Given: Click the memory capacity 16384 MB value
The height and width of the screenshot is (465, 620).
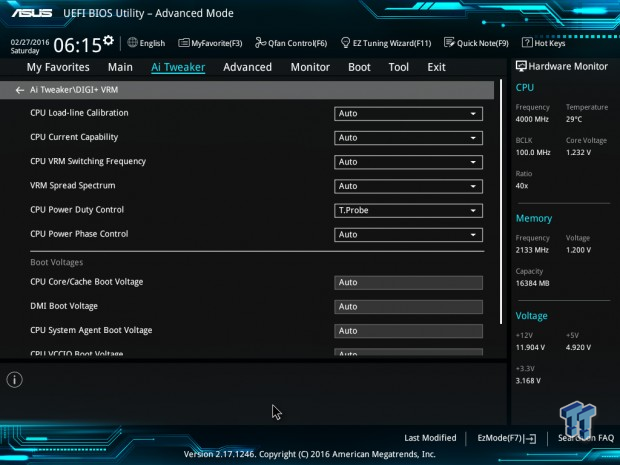Looking at the screenshot, I should point(532,283).
